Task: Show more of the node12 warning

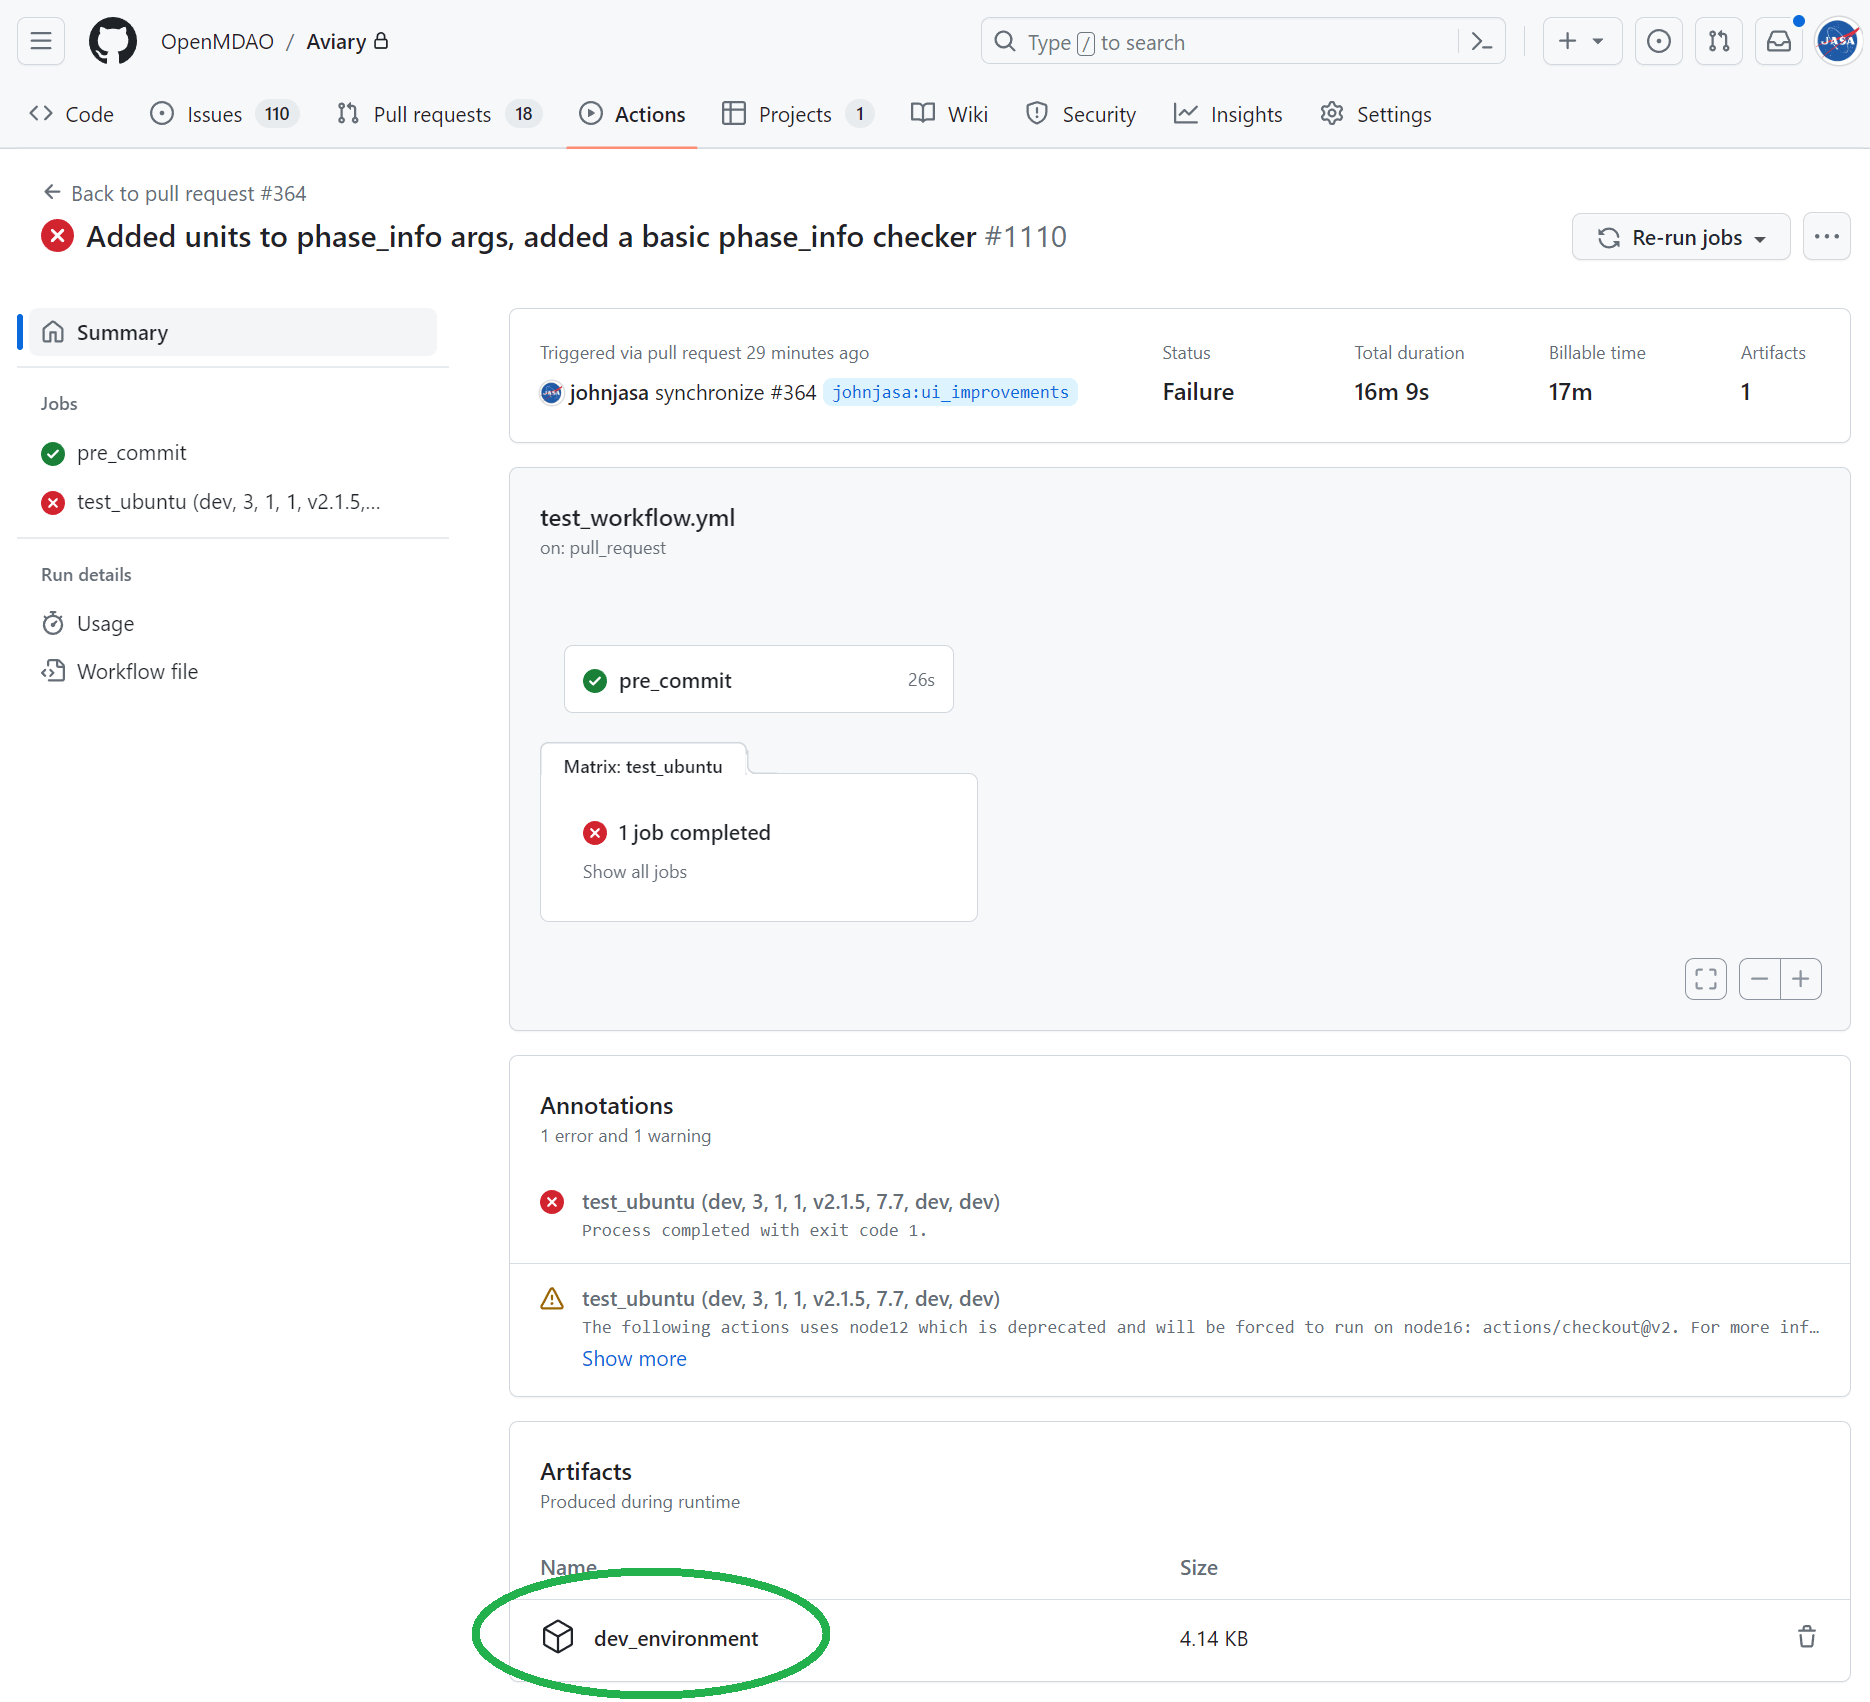Action: click(634, 1358)
